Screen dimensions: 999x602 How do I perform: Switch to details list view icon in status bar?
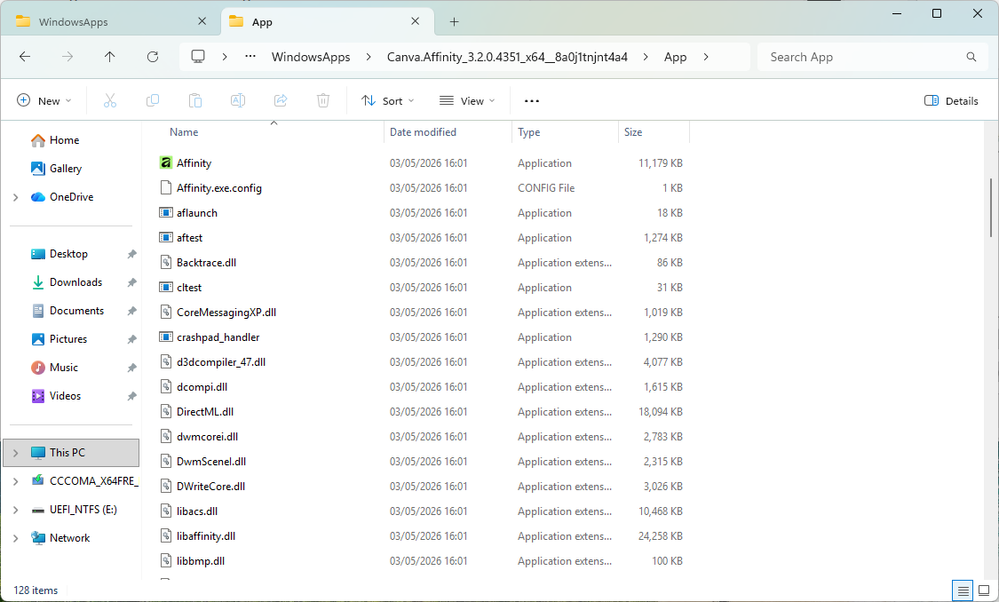click(x=963, y=591)
